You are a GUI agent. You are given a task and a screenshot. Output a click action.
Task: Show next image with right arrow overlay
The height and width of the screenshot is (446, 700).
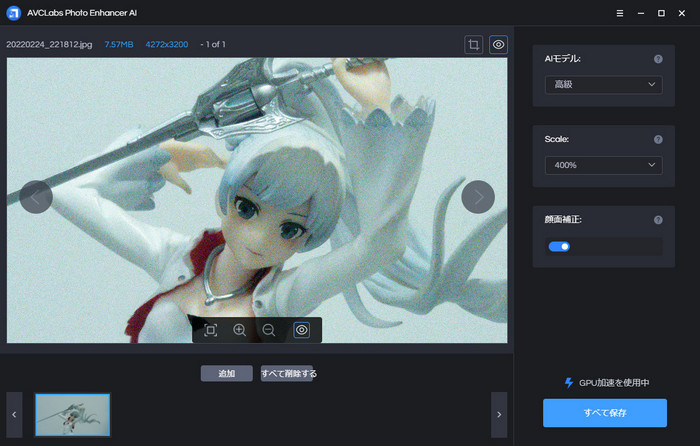(x=478, y=197)
